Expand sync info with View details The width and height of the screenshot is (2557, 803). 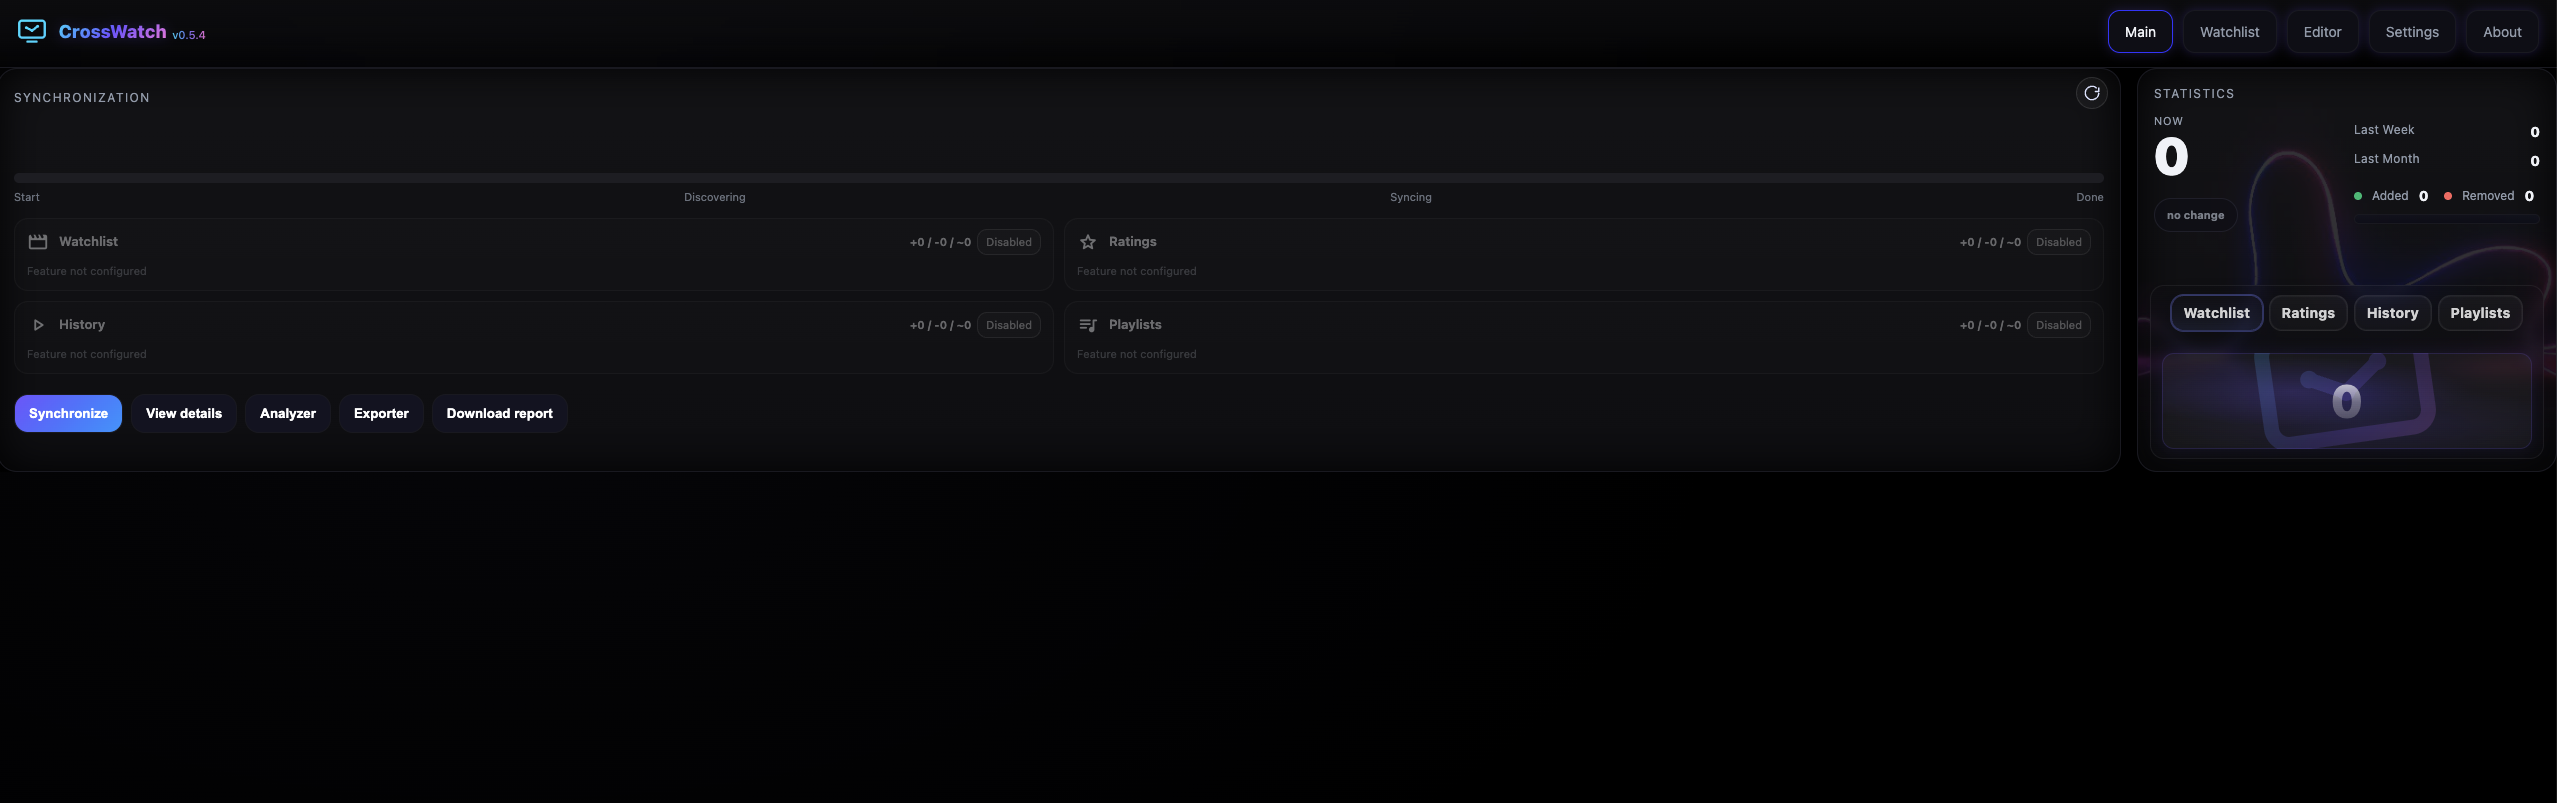tap(184, 413)
